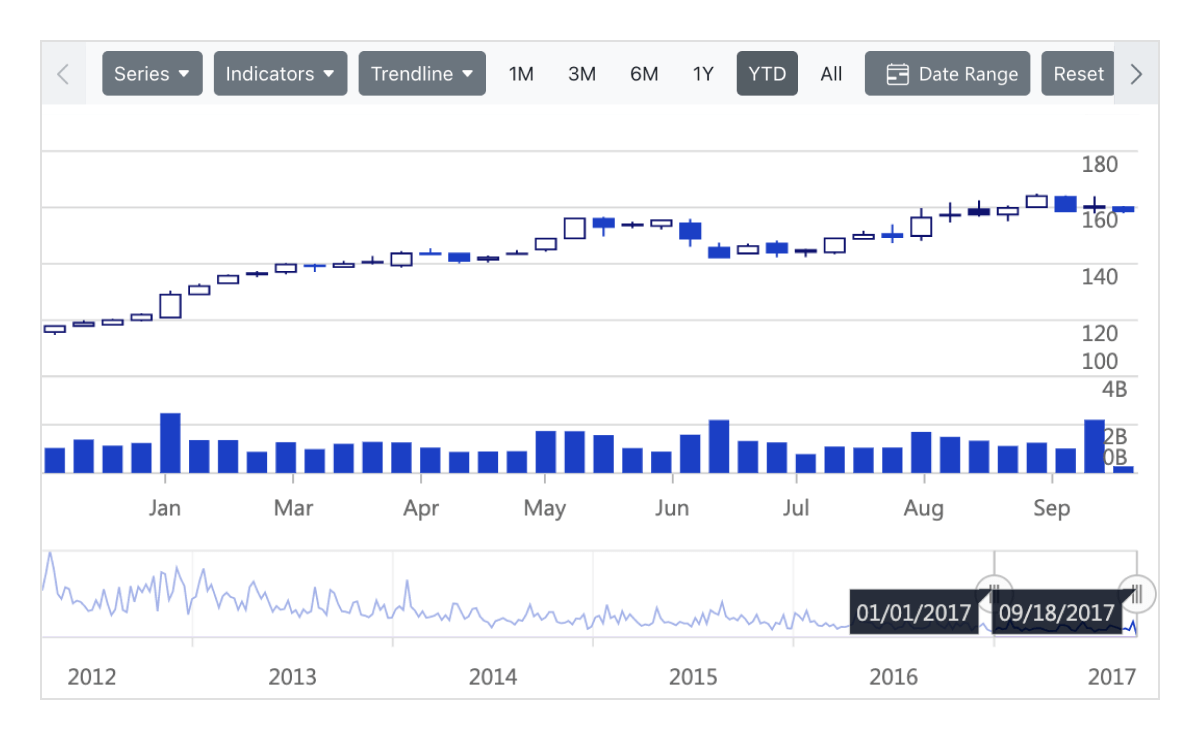Click the tallest volume bar near Jan
Image resolution: width=1200 pixels, height=740 pixels.
click(x=170, y=440)
